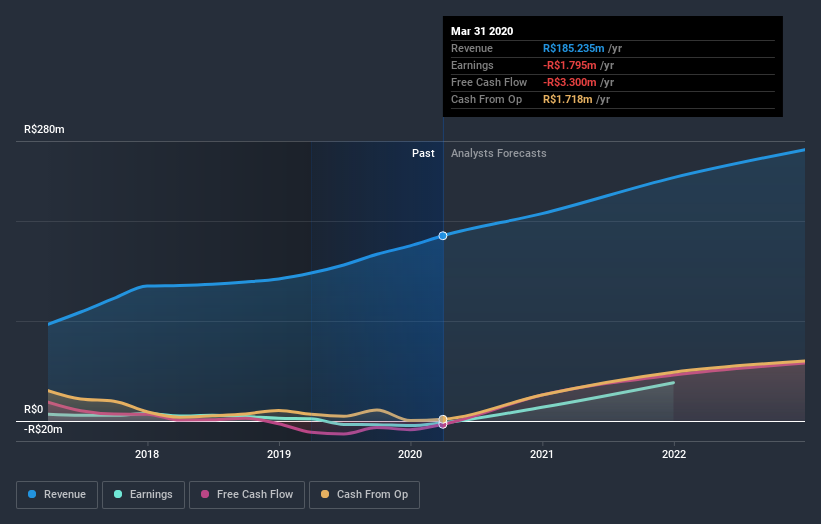Click the -R$20m y-axis label
This screenshot has height=524, width=821.
(x=43, y=429)
